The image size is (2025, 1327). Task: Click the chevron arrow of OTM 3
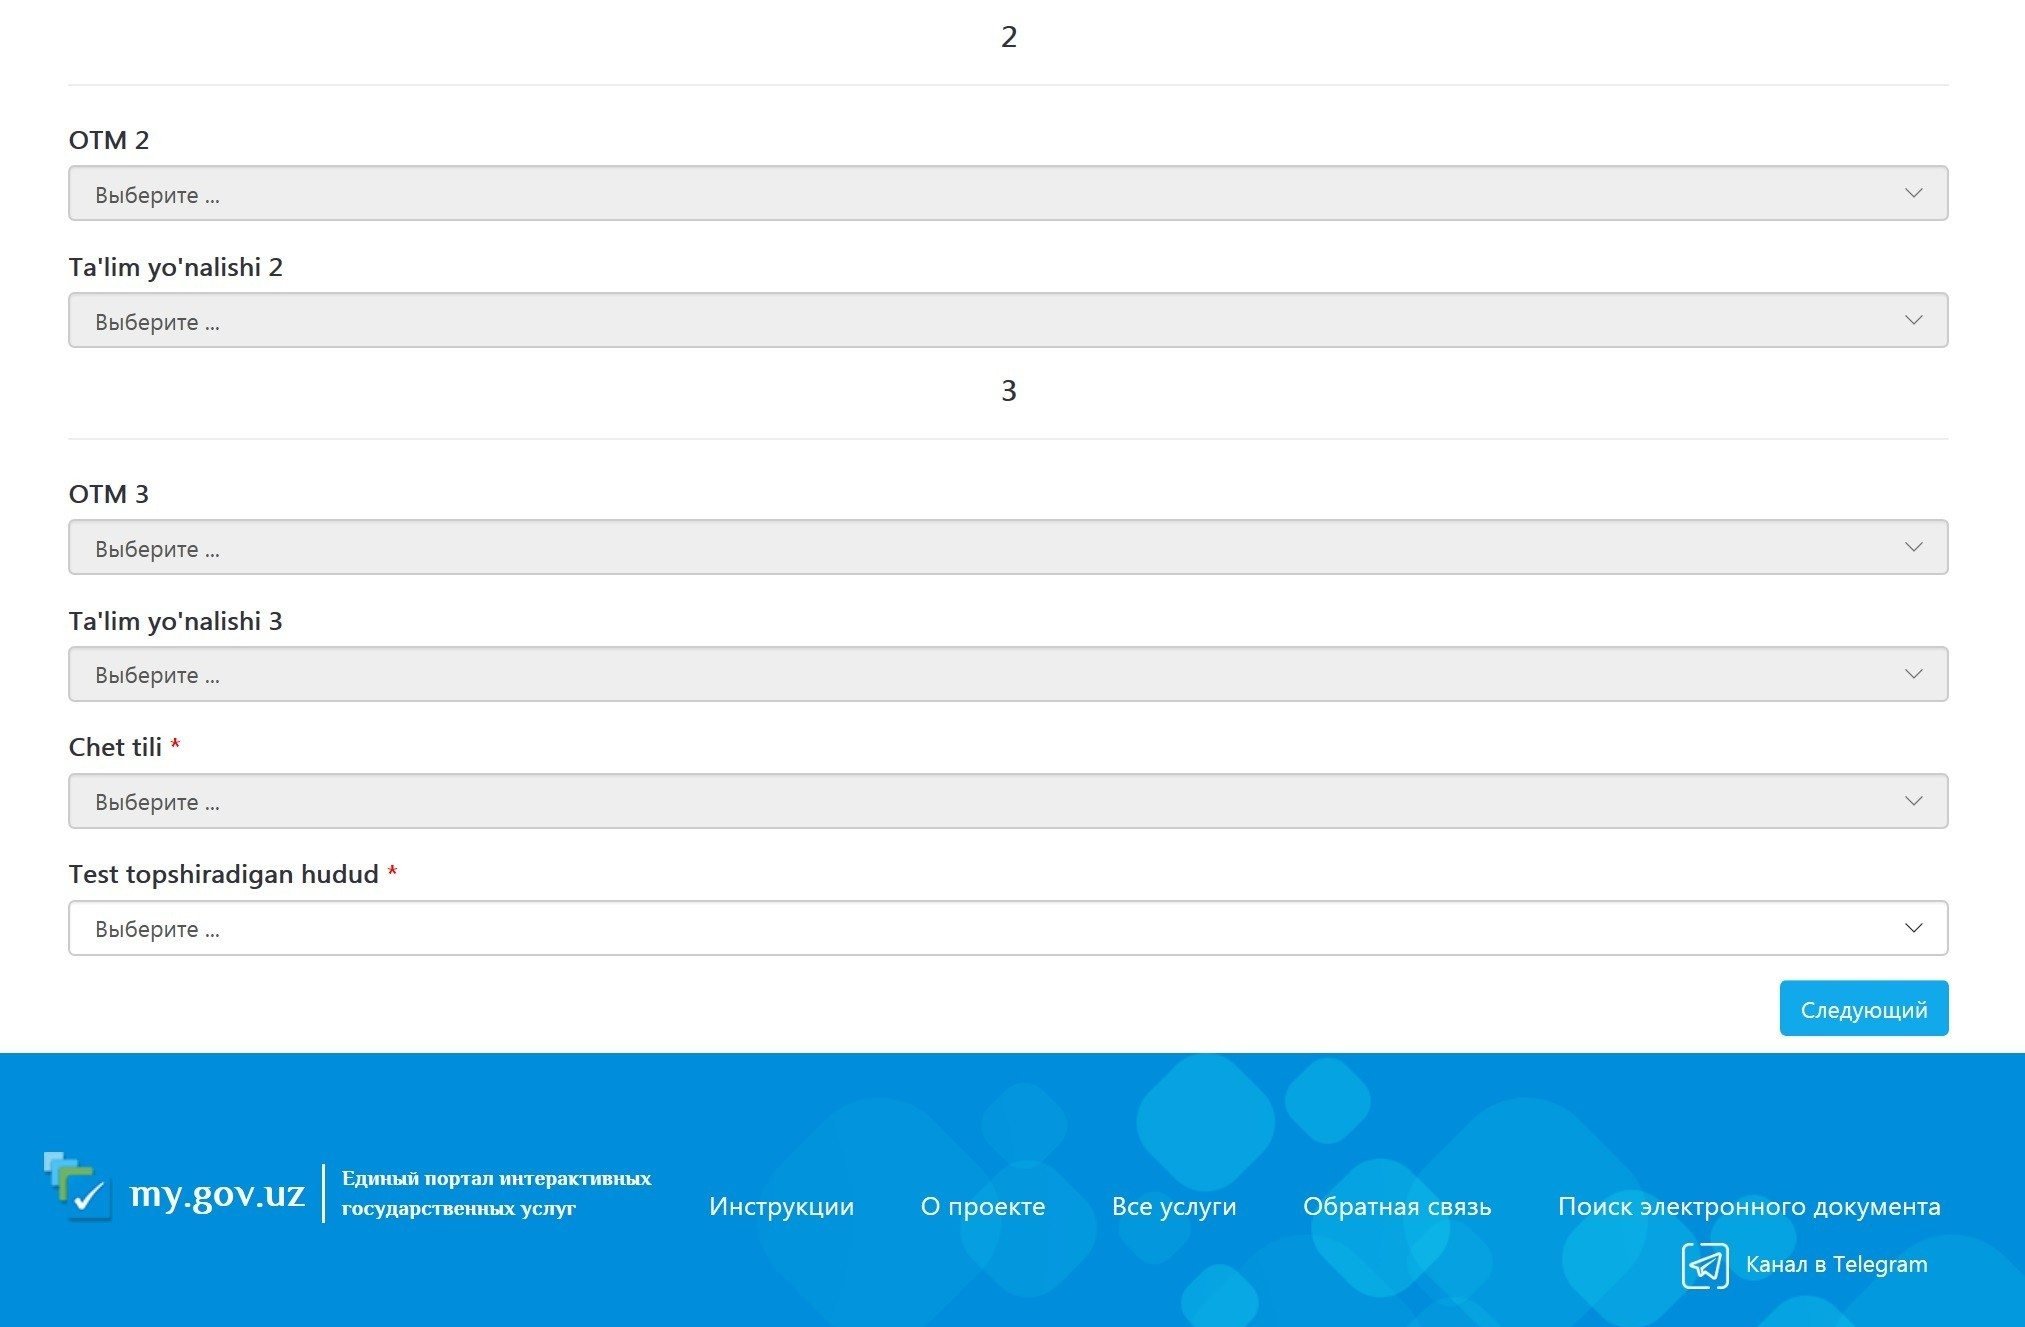[1913, 547]
